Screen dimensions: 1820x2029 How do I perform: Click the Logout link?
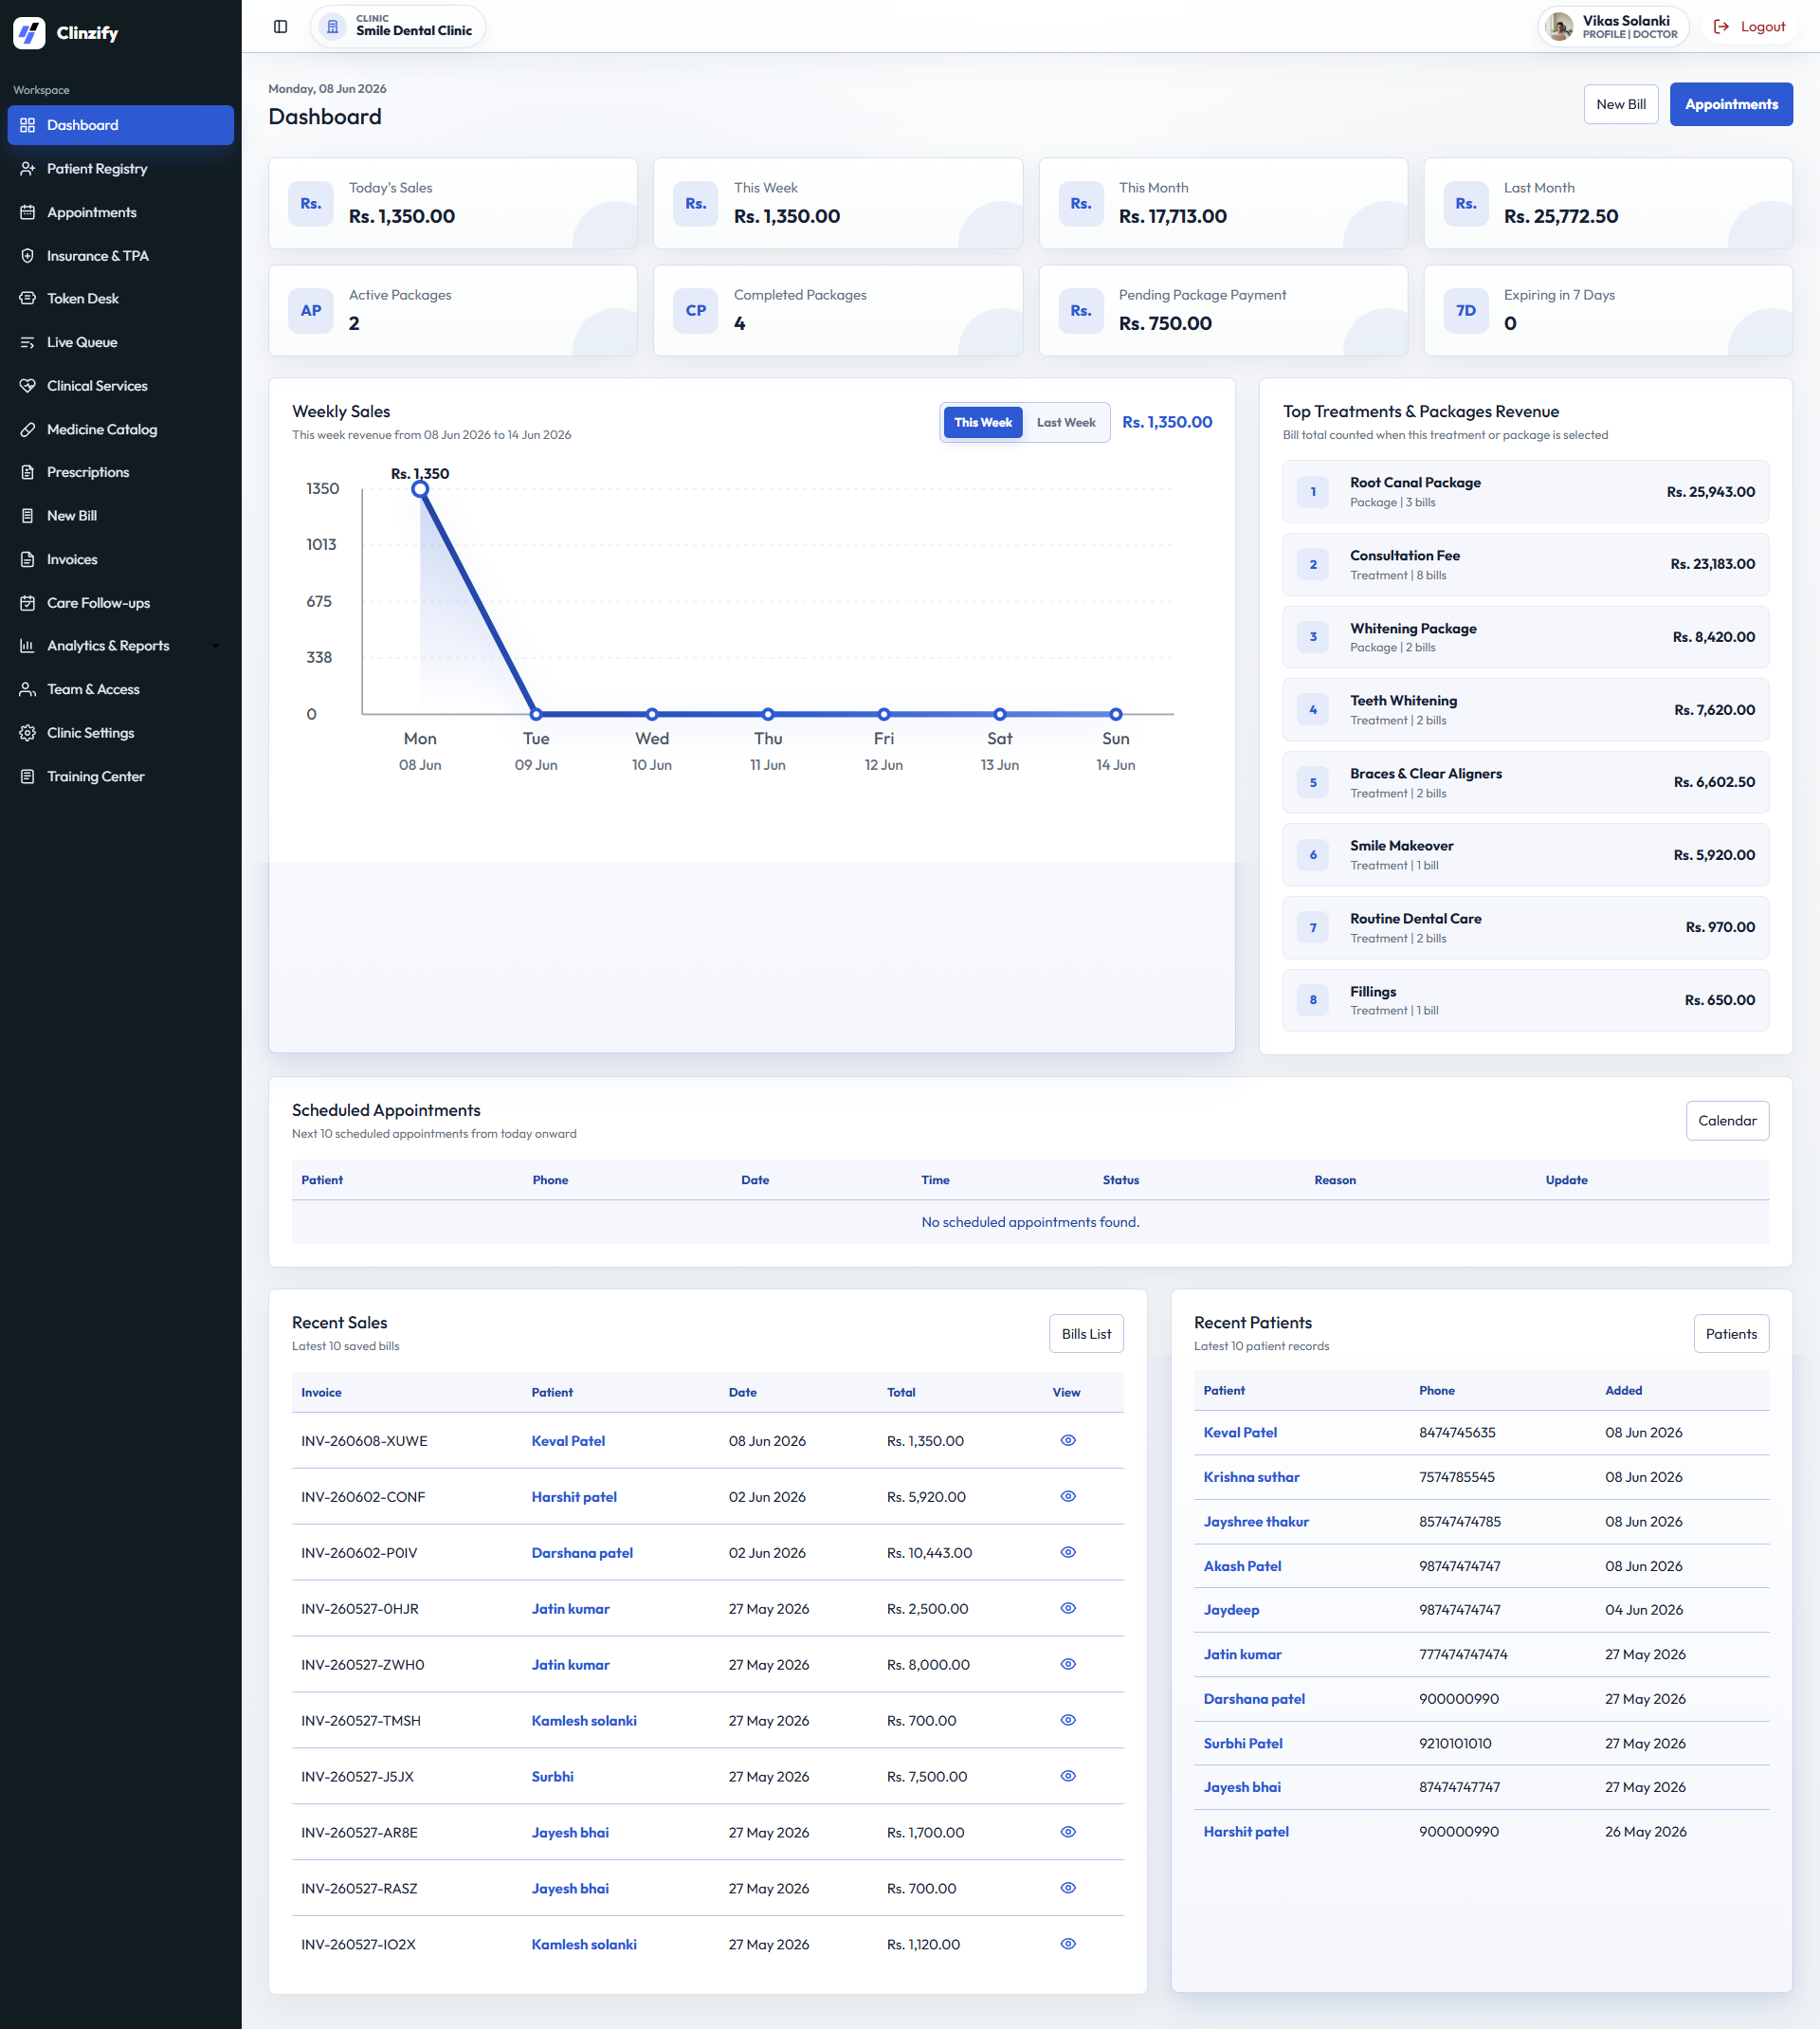[x=1749, y=27]
